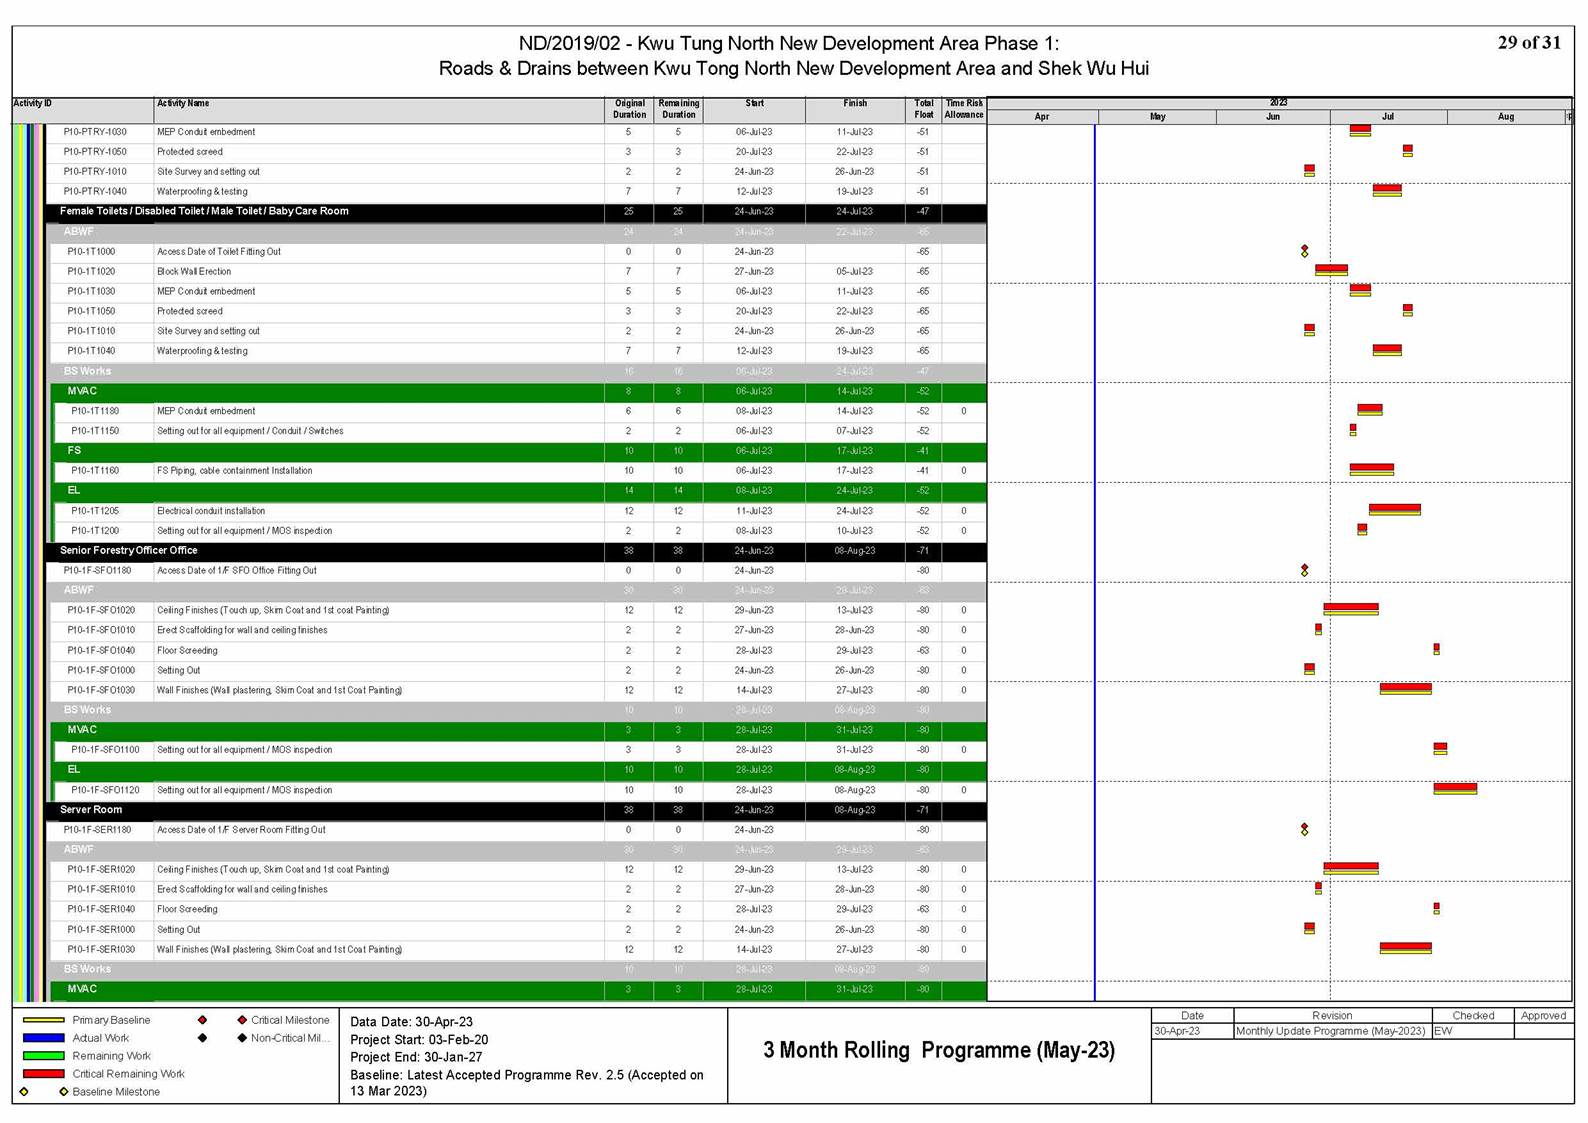Select the Senior Forestry Officer Office group row

coord(516,551)
